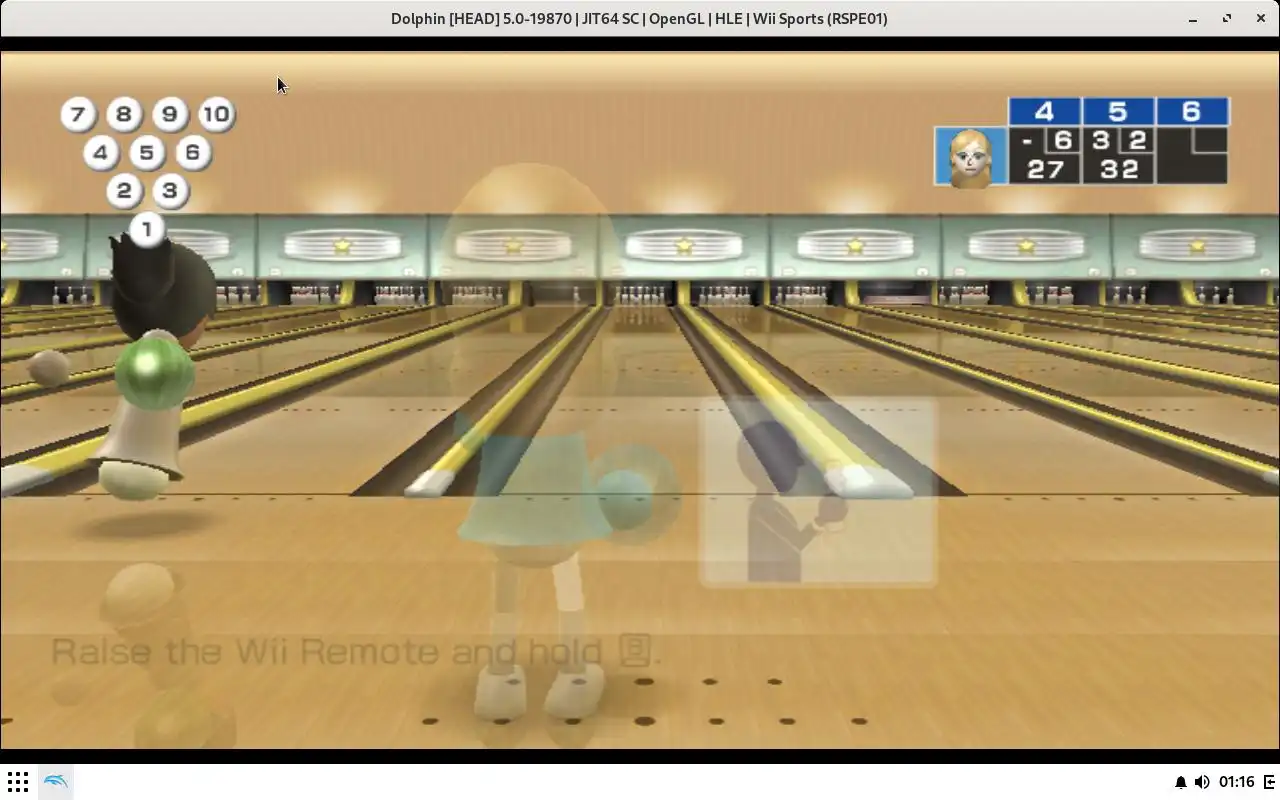The width and height of the screenshot is (1280, 800).
Task: Click the Wii Remote gesture hint panel
Action: coord(818,491)
